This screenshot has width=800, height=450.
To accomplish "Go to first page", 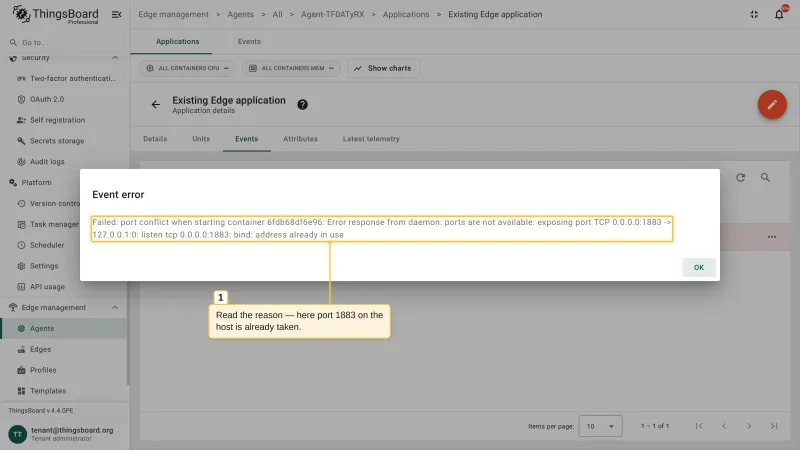I will coord(699,426).
